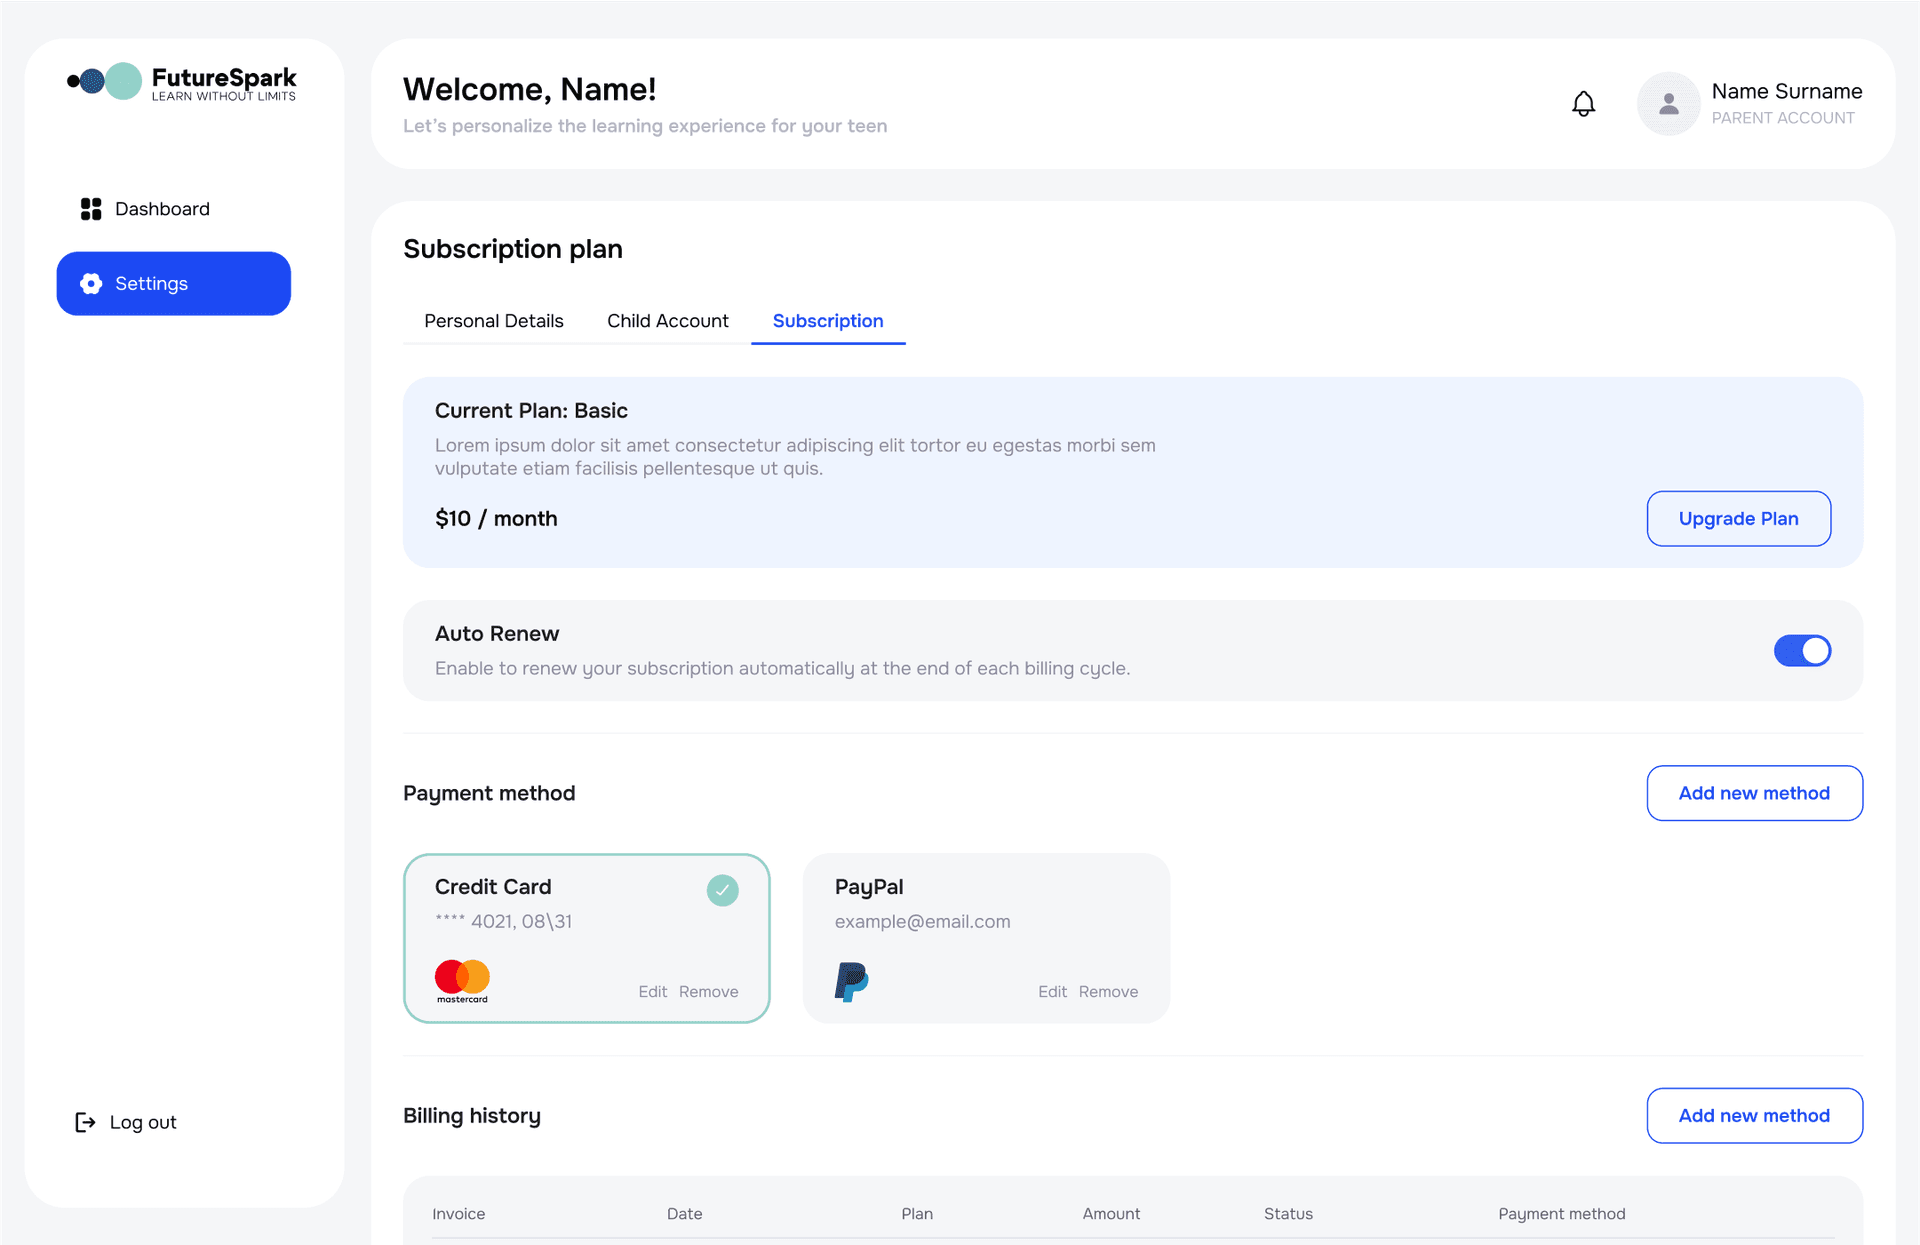Disable the Auto Renew toggle

[x=1802, y=650]
